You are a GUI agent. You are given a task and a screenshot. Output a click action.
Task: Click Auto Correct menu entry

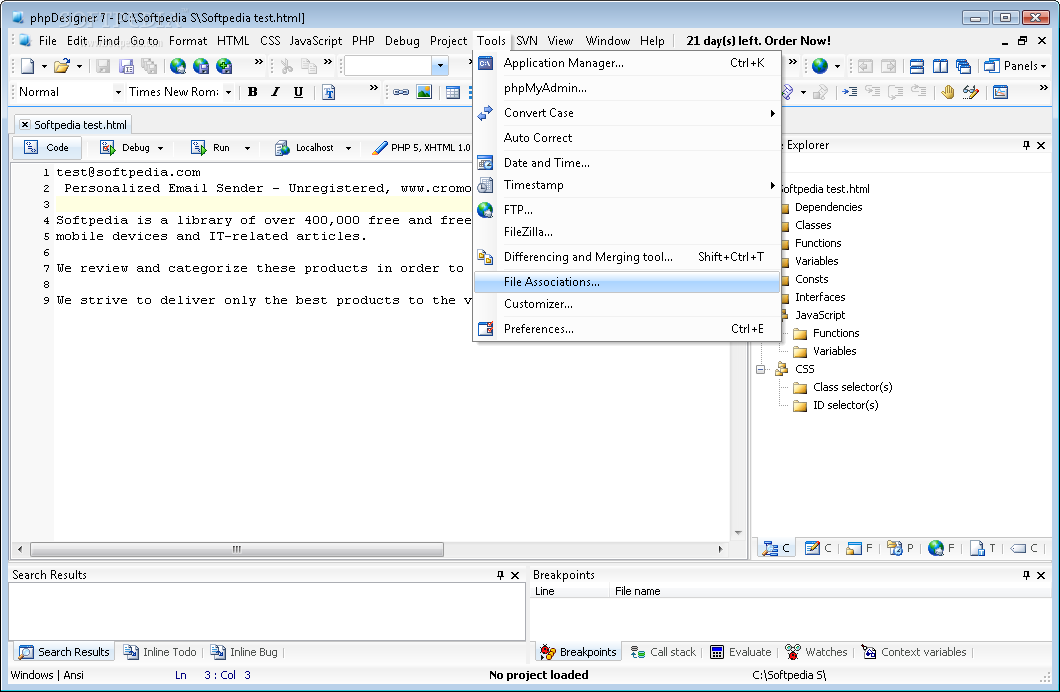tap(627, 138)
